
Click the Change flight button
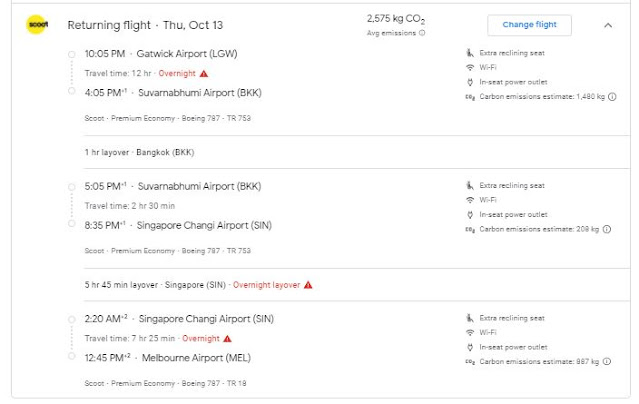(x=529, y=25)
